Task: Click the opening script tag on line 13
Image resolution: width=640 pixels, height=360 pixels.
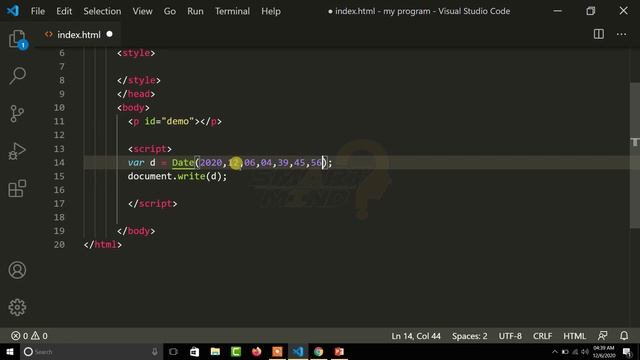Action: pos(150,149)
